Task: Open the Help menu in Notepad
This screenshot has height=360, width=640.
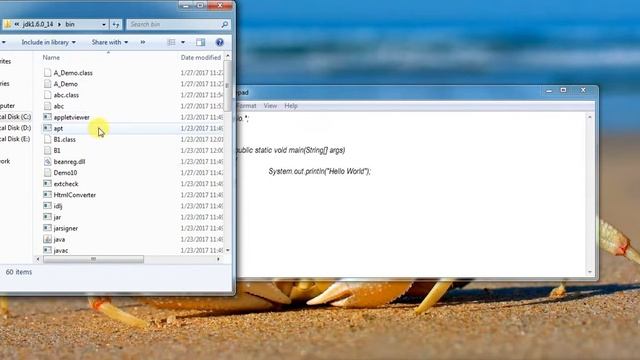Action: [x=291, y=106]
